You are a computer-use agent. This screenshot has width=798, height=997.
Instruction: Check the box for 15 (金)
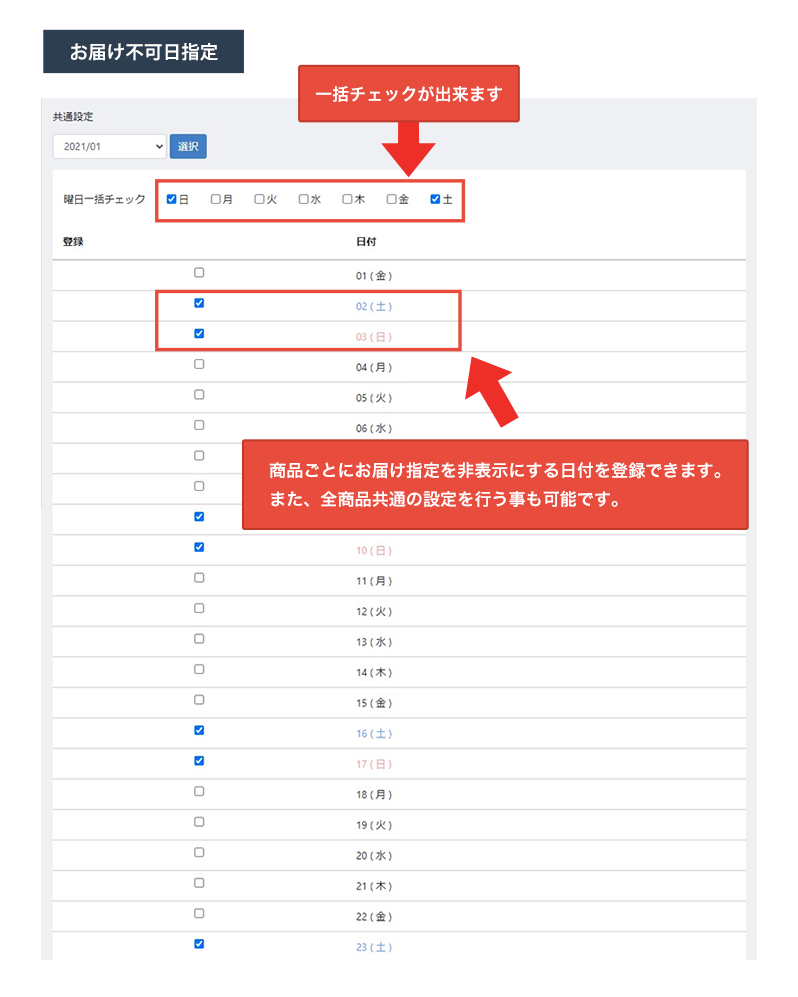coord(199,699)
